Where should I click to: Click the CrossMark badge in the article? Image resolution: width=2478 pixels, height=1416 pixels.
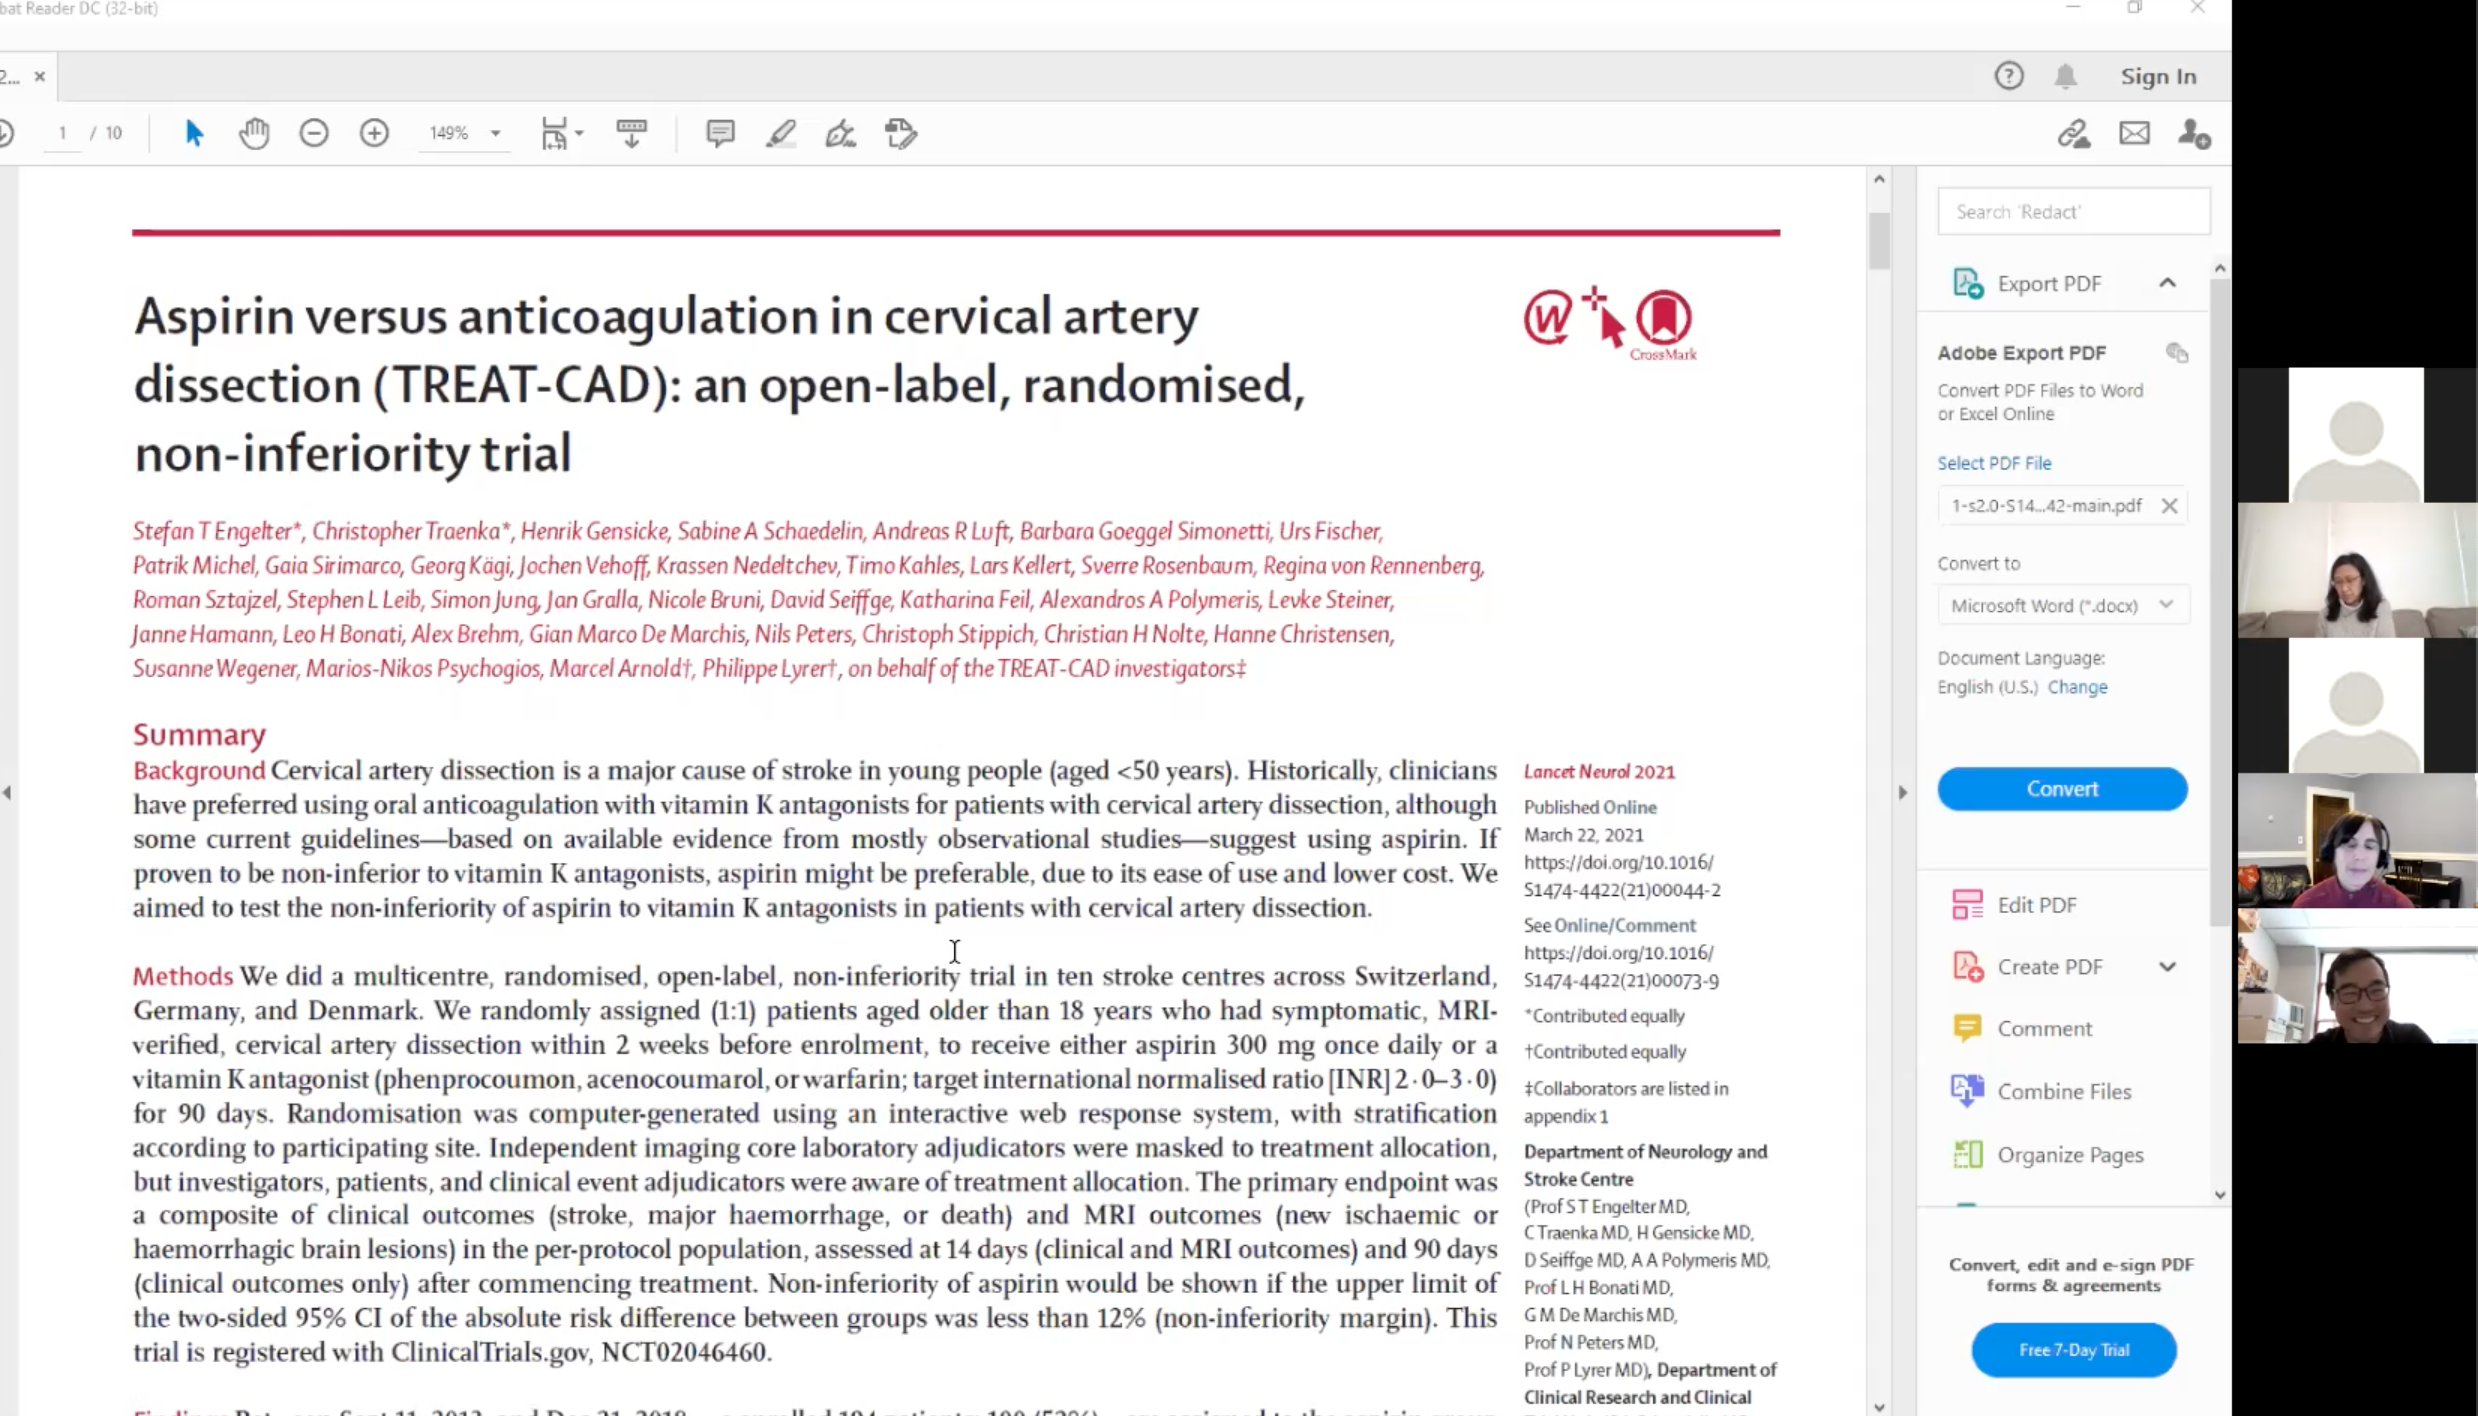(x=1664, y=324)
